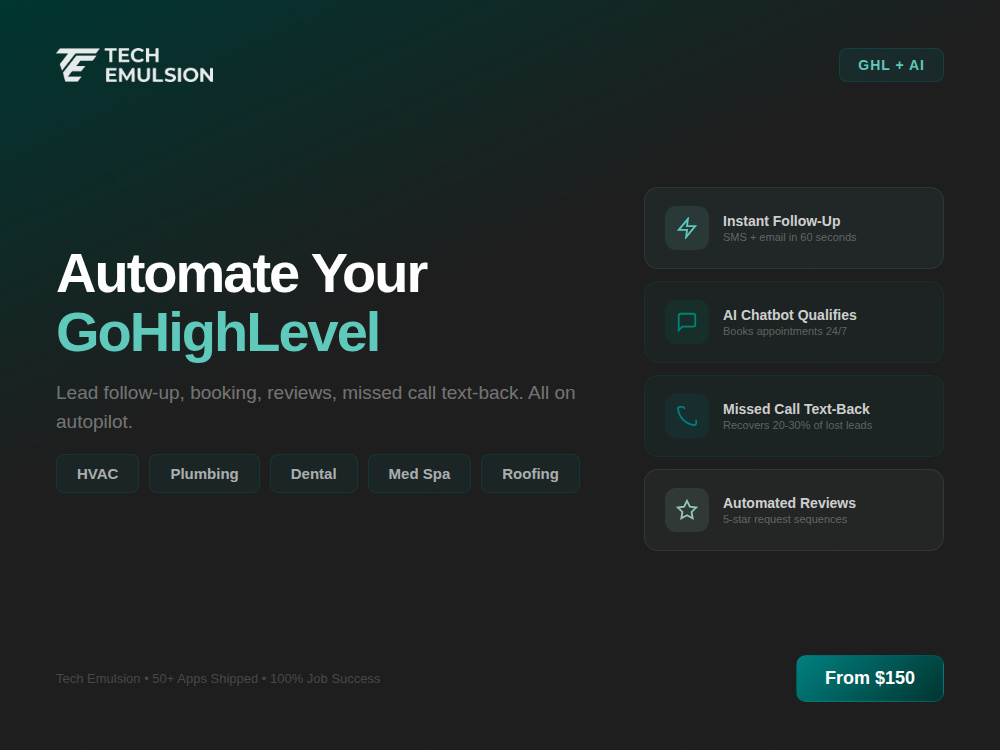Click the star Automated Reviews icon
The height and width of the screenshot is (750, 1000).
coord(687,510)
